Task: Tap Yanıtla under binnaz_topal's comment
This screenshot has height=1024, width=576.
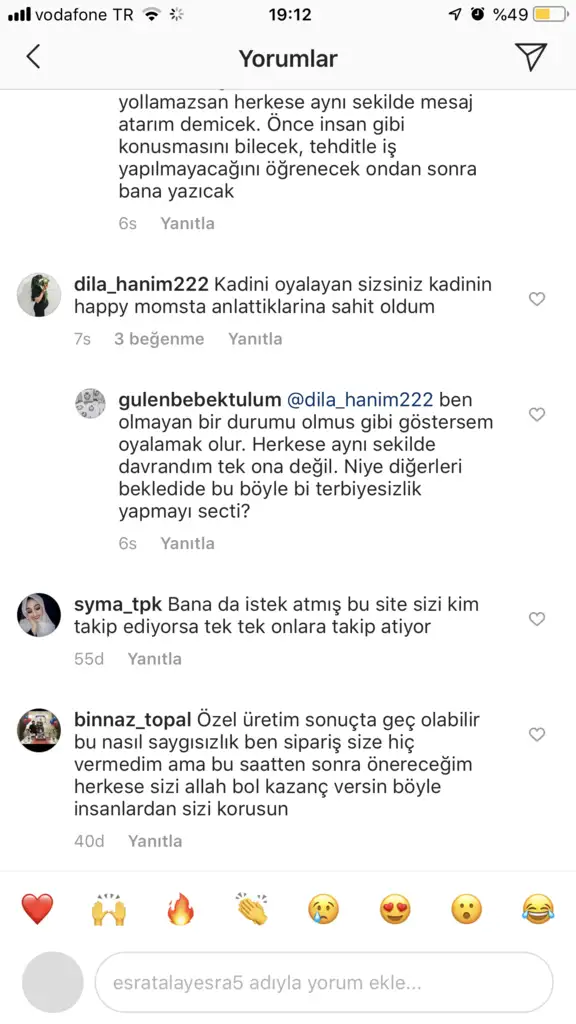Action: (155, 841)
